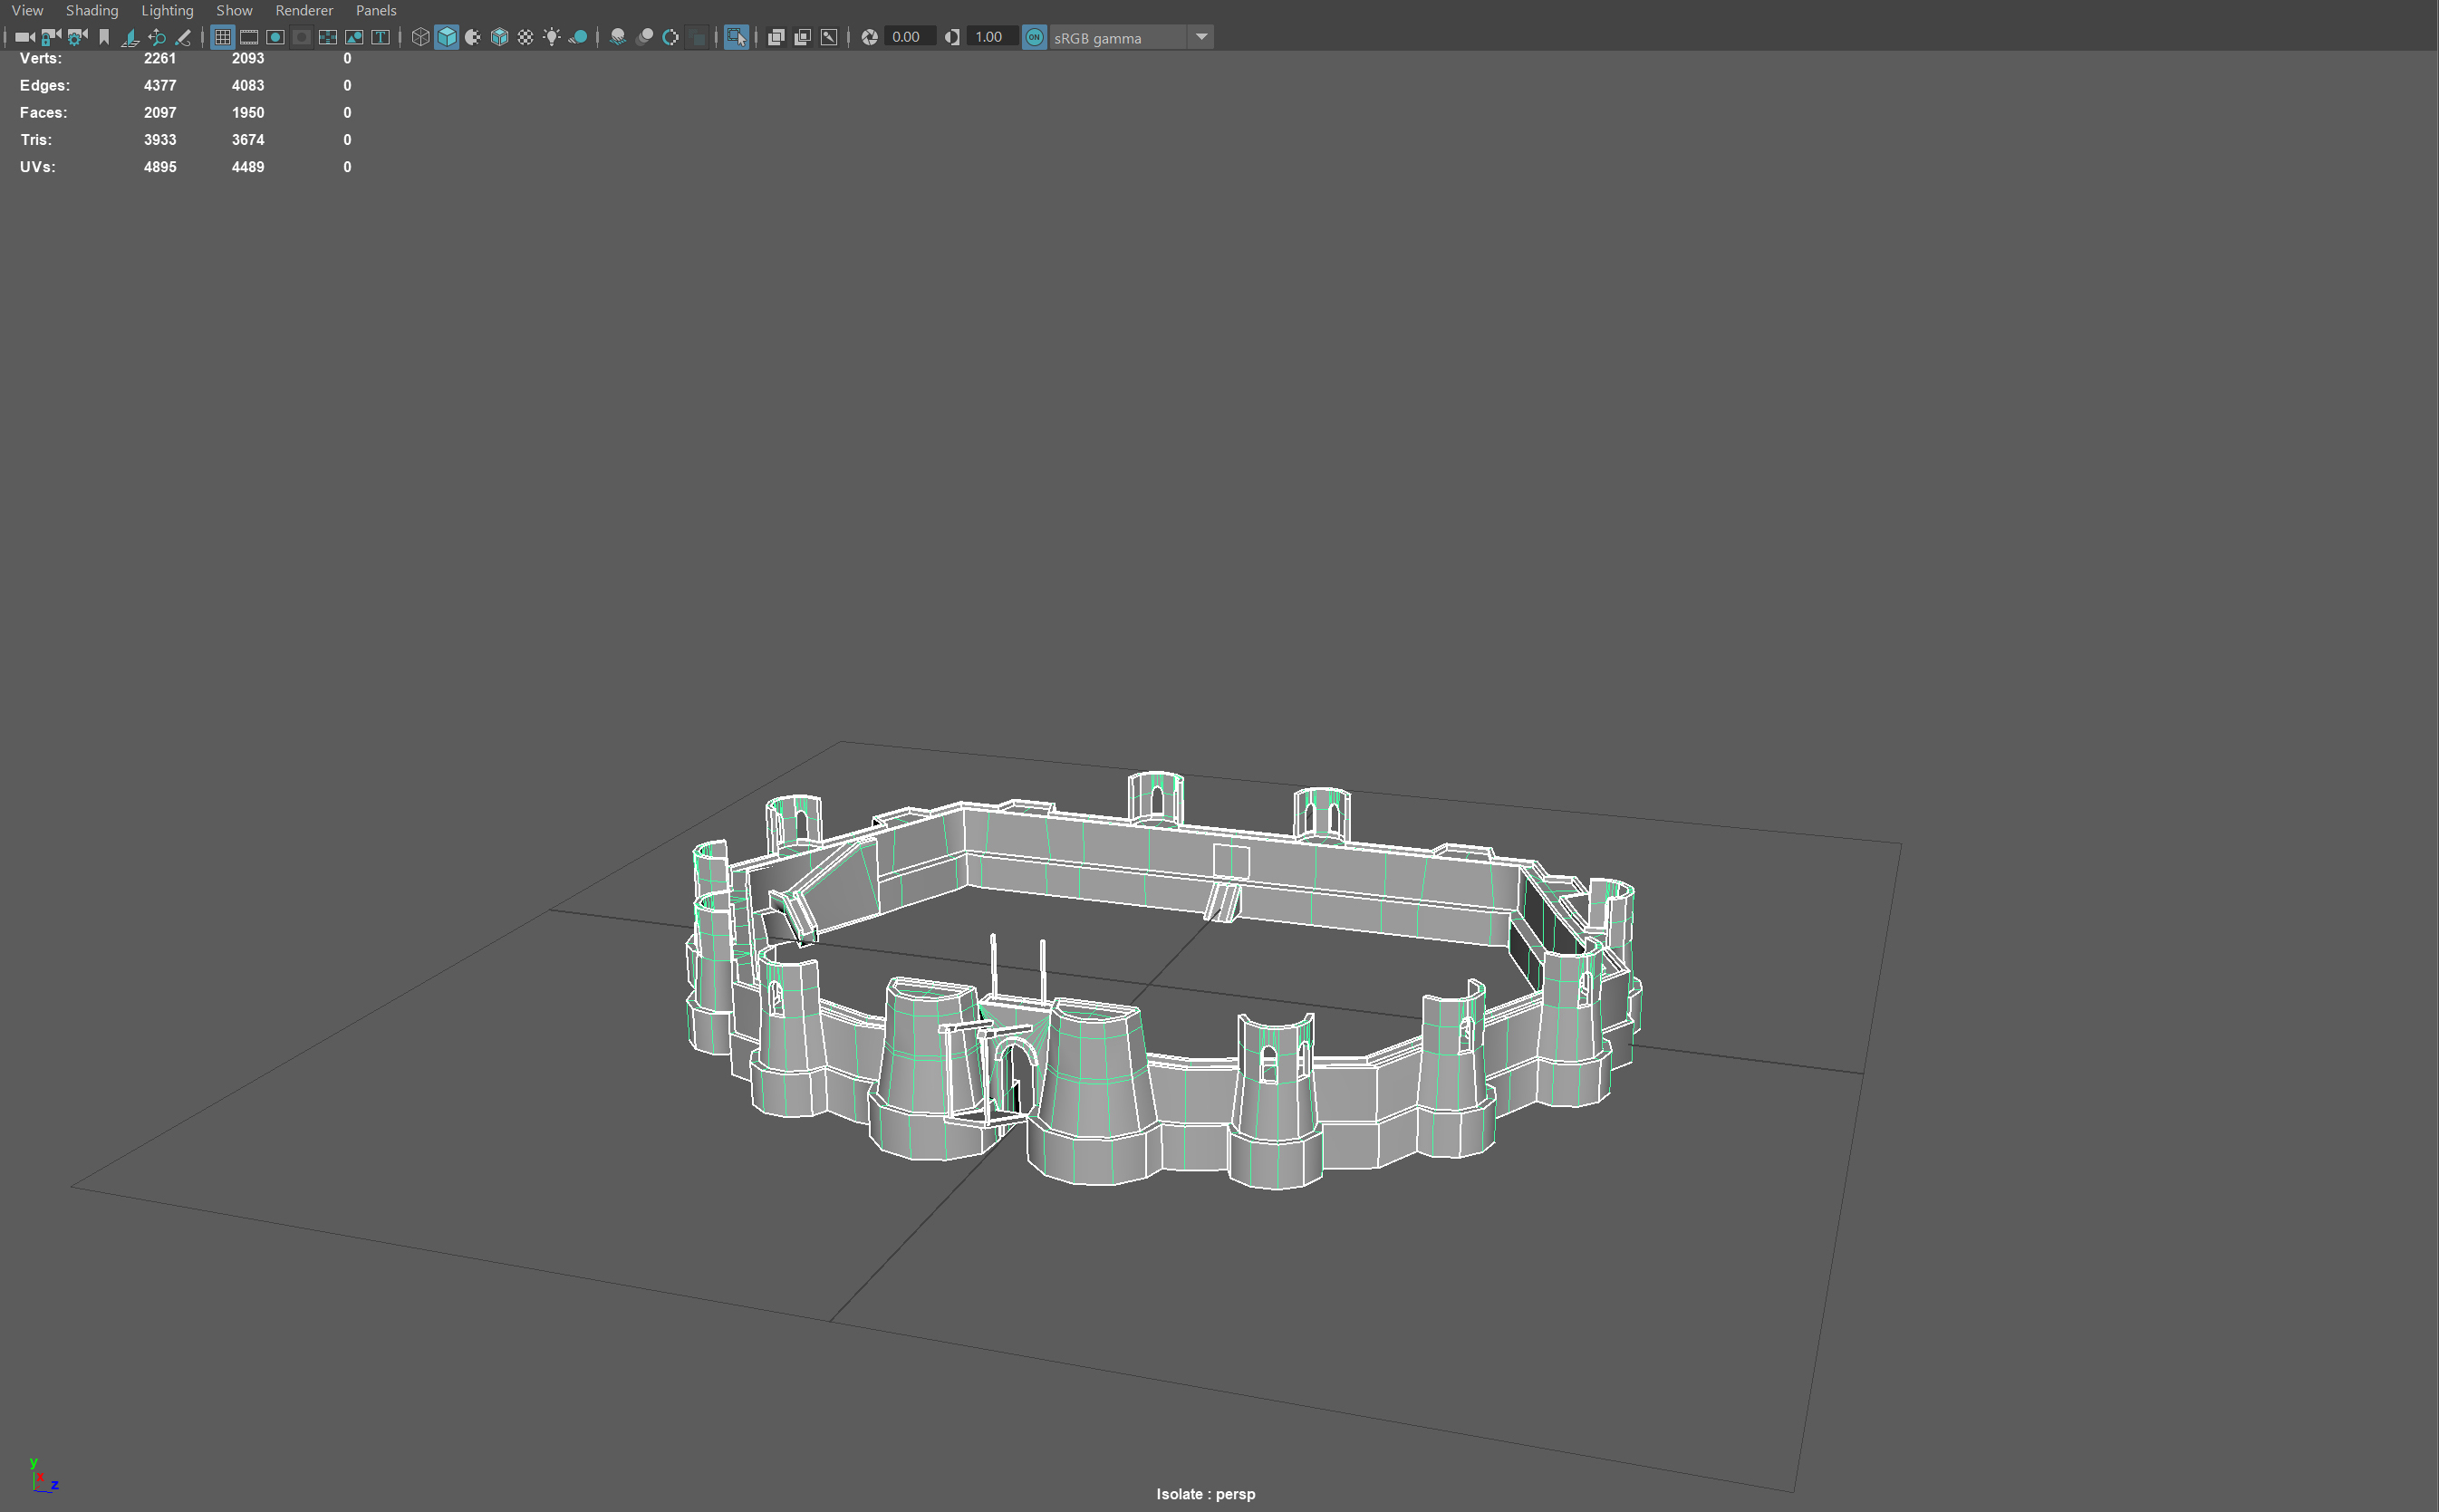Image resolution: width=2439 pixels, height=1512 pixels.
Task: Open the Lighting menu
Action: [167, 10]
